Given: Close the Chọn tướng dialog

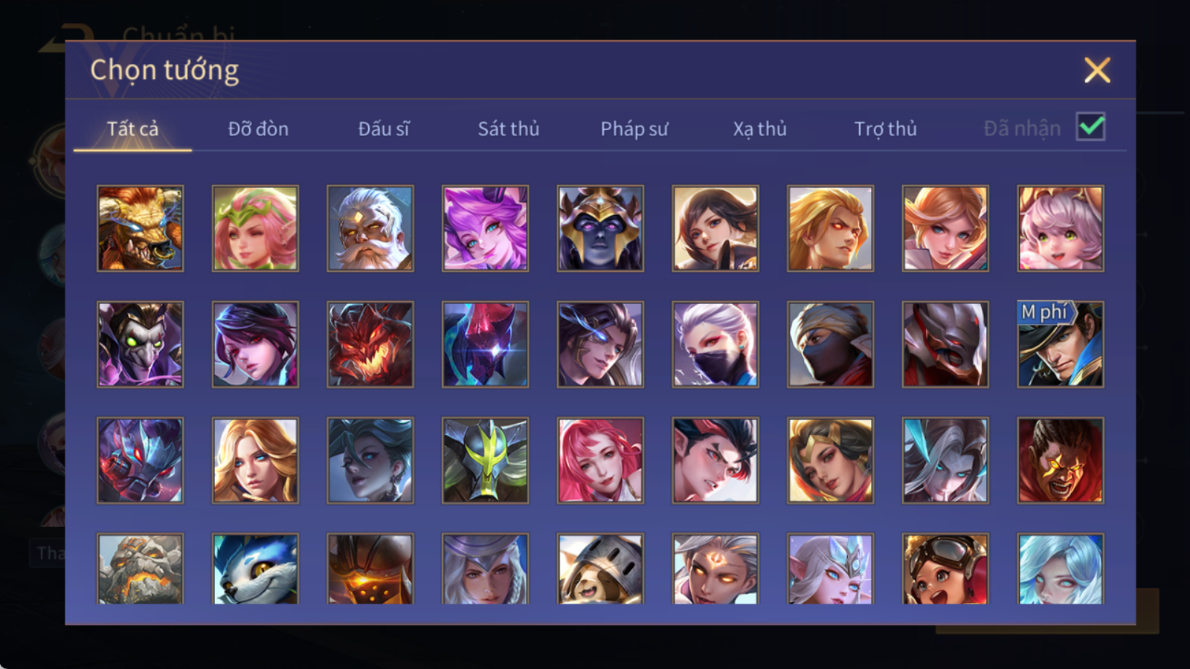Looking at the screenshot, I should [1097, 71].
